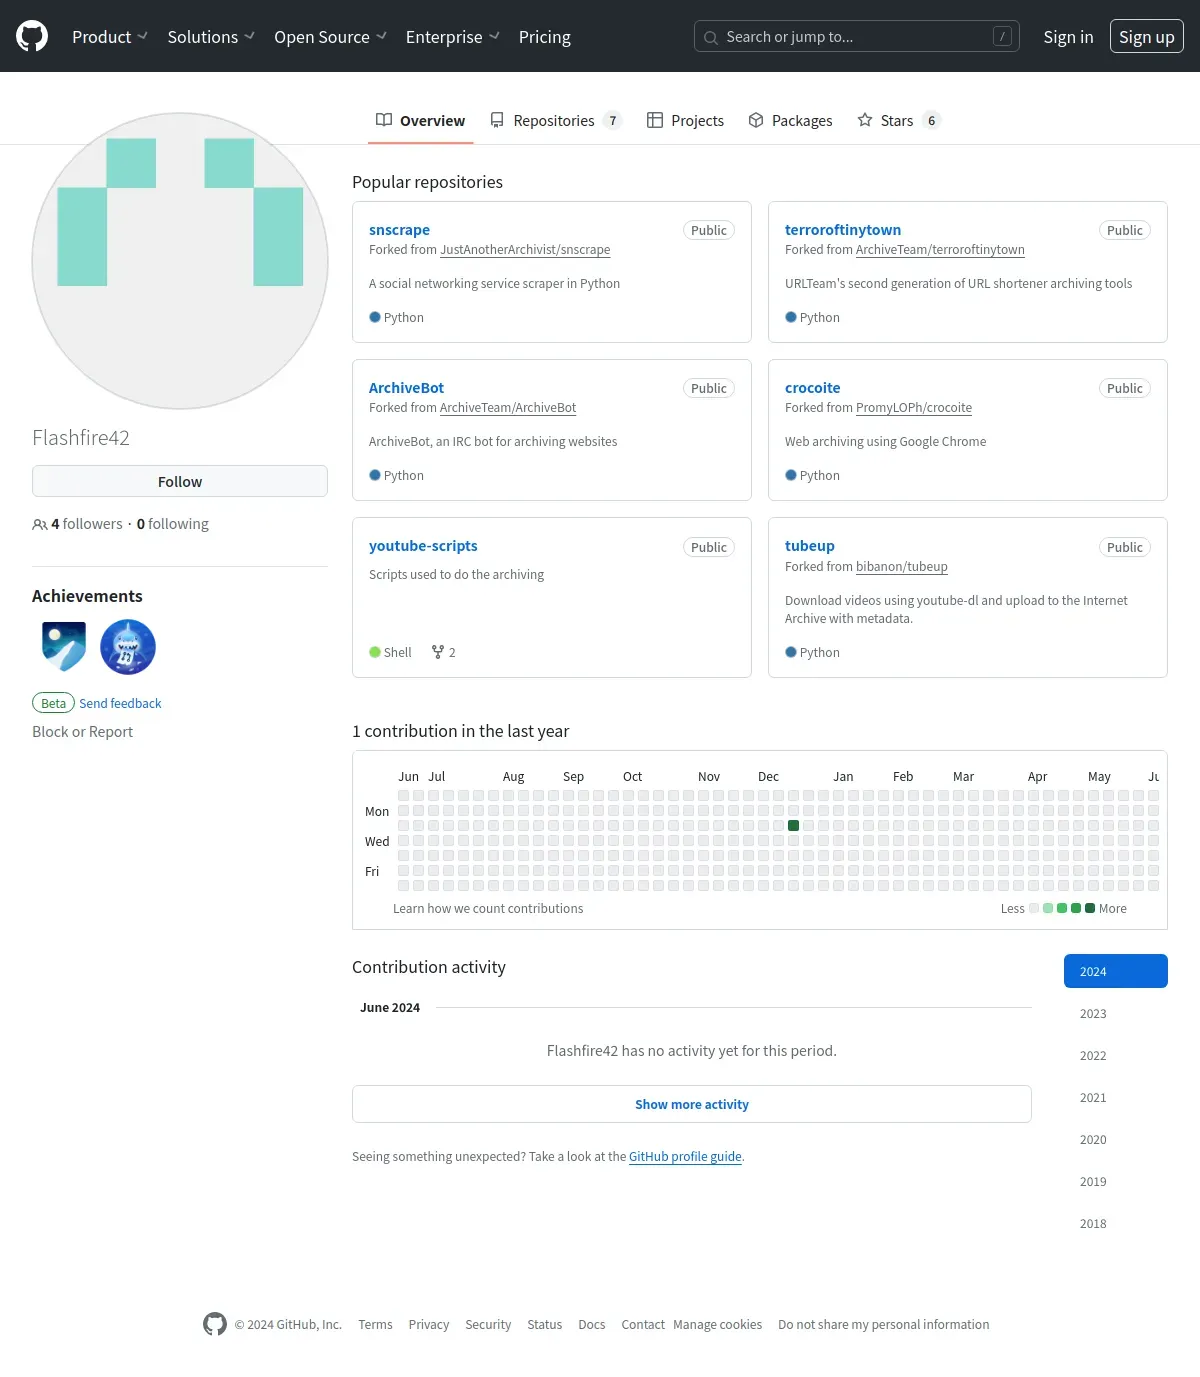
Task: Open the Pull Shark achievement badge
Action: tap(128, 647)
